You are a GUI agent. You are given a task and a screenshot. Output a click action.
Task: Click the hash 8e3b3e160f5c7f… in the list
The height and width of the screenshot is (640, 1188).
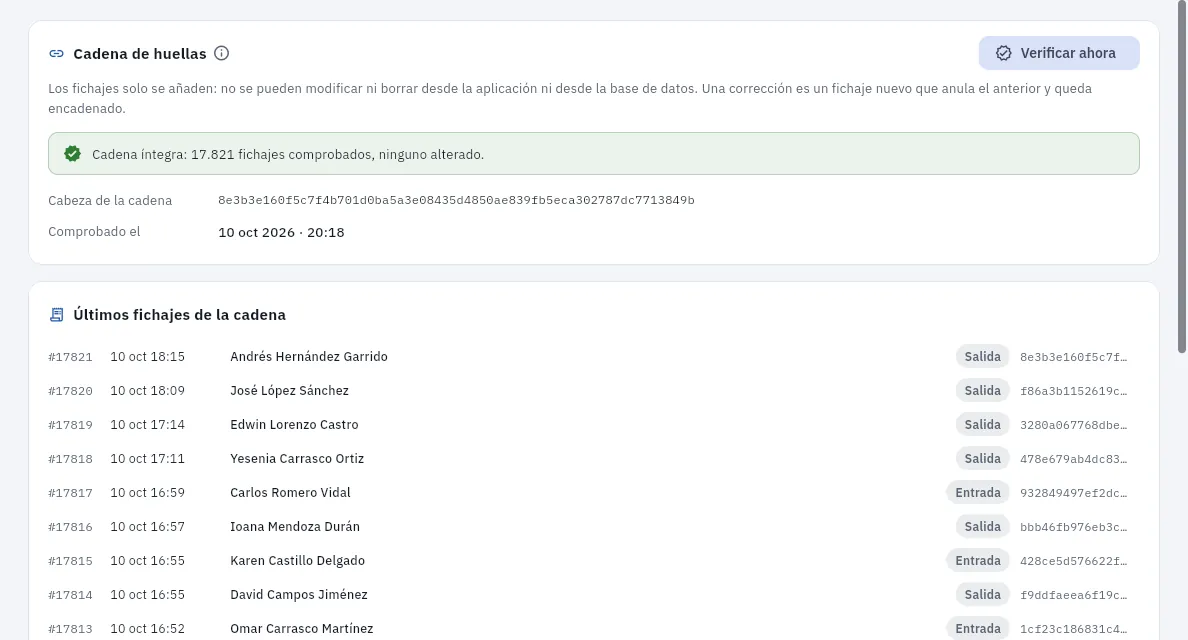pyautogui.click(x=1074, y=357)
